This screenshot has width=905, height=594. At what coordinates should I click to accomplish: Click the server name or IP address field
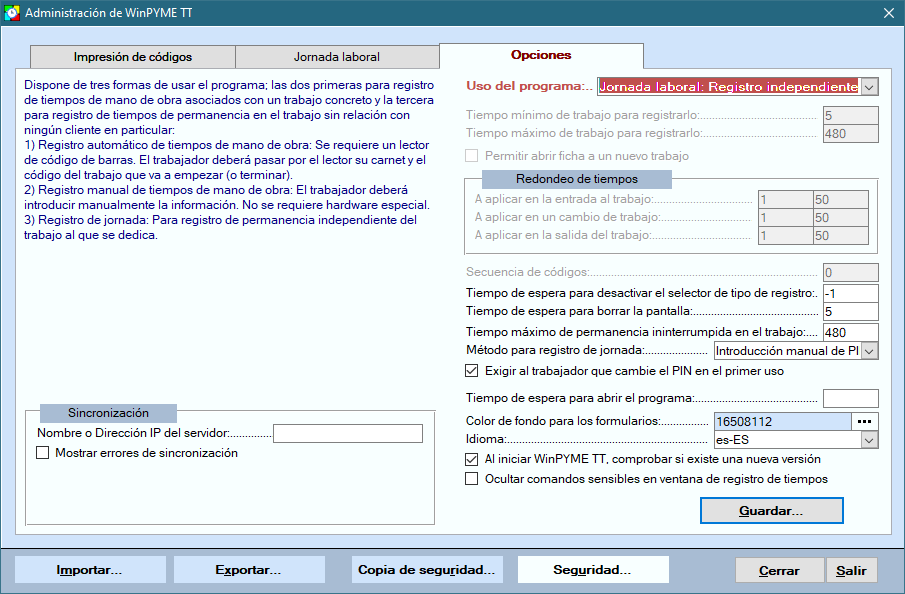pyautogui.click(x=348, y=434)
